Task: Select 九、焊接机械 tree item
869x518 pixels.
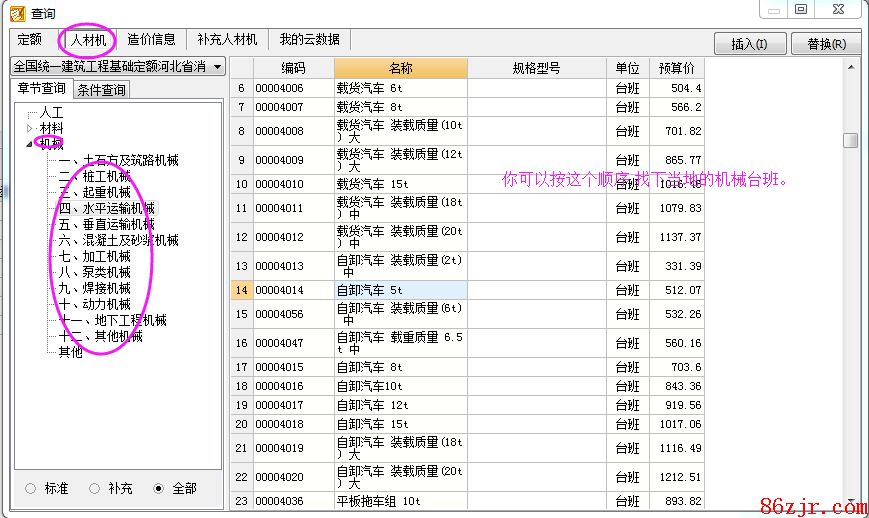Action: click(x=94, y=288)
